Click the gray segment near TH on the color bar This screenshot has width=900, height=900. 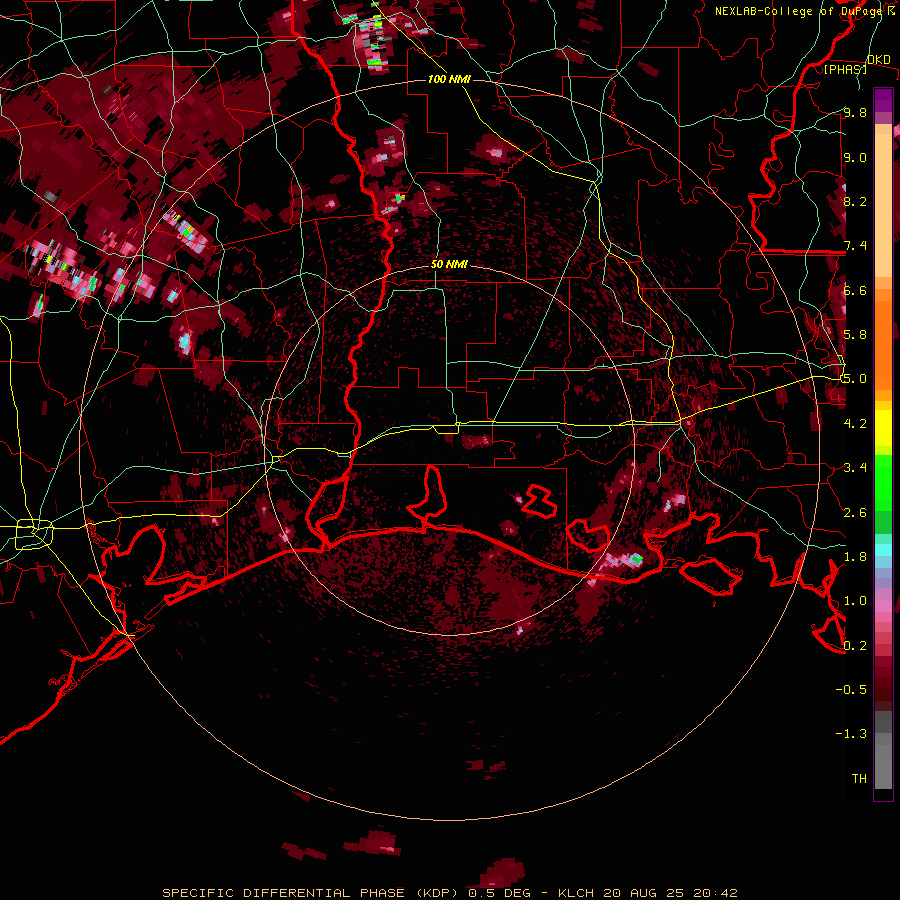(x=883, y=769)
